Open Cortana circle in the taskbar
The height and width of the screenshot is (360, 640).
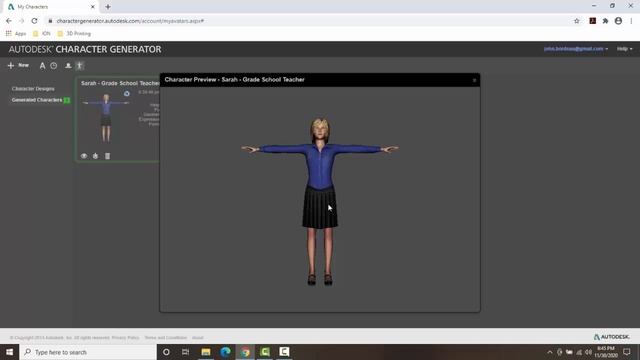pyautogui.click(x=166, y=352)
